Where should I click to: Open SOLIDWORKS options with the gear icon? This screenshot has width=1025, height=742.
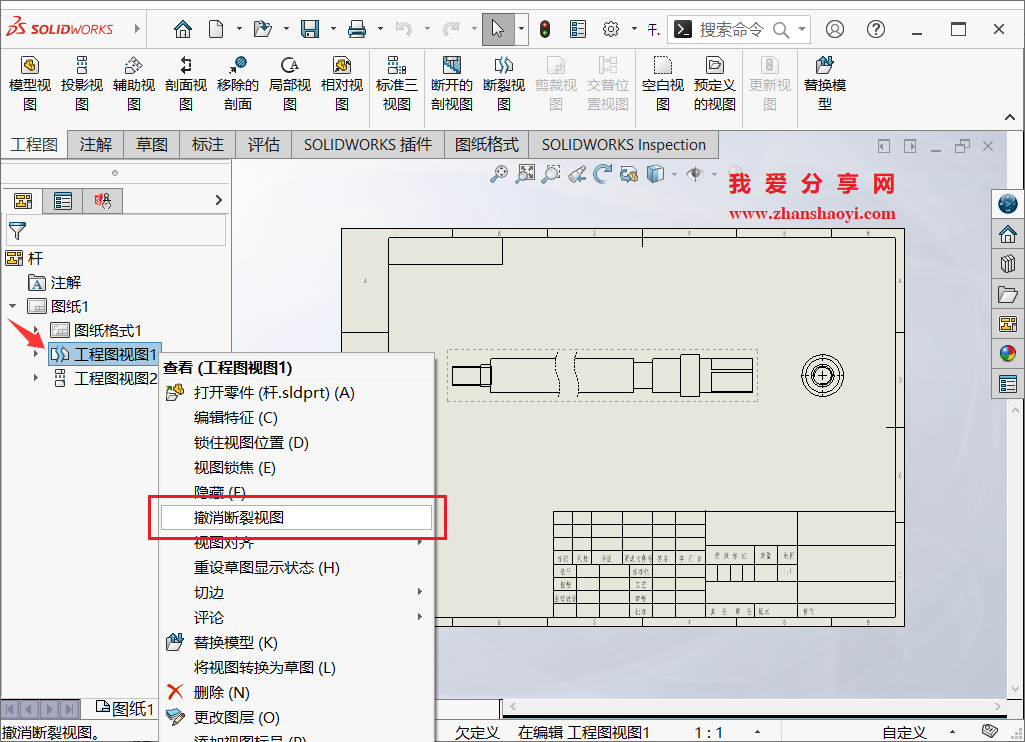click(610, 29)
